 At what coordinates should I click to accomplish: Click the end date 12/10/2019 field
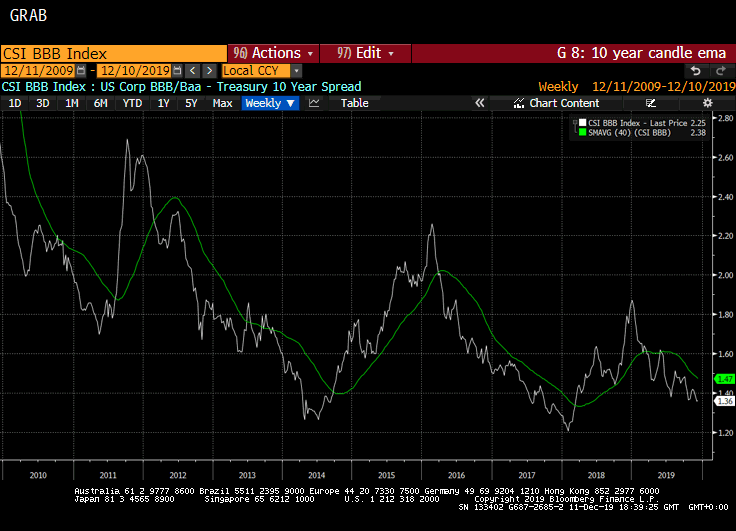[x=135, y=71]
